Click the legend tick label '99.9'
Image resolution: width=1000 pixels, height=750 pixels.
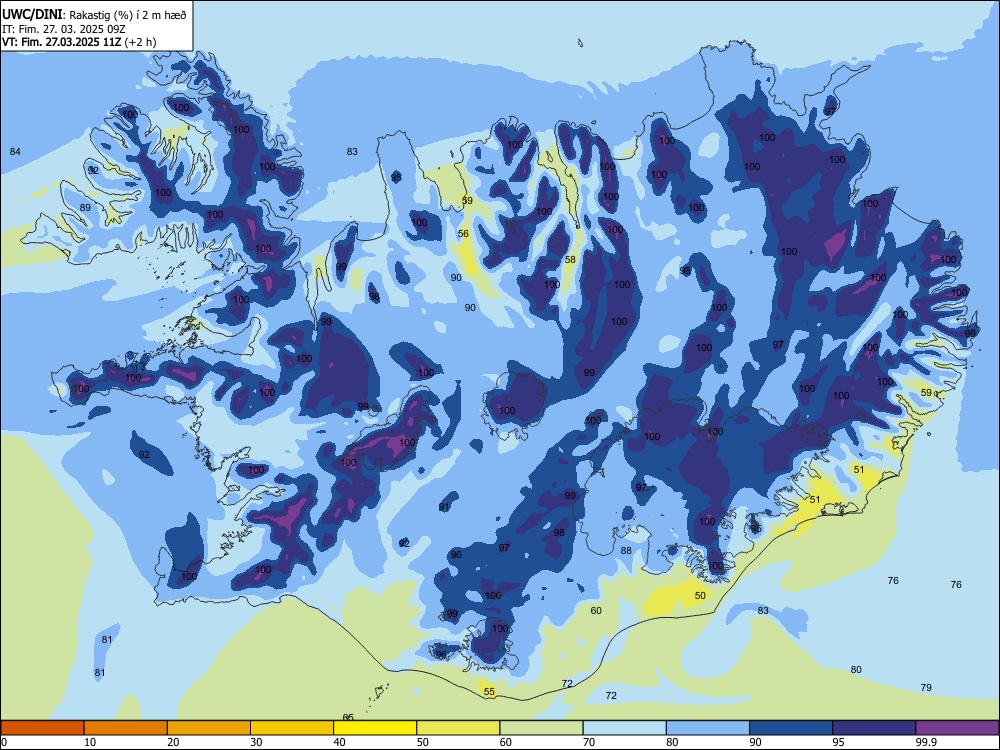(x=926, y=742)
